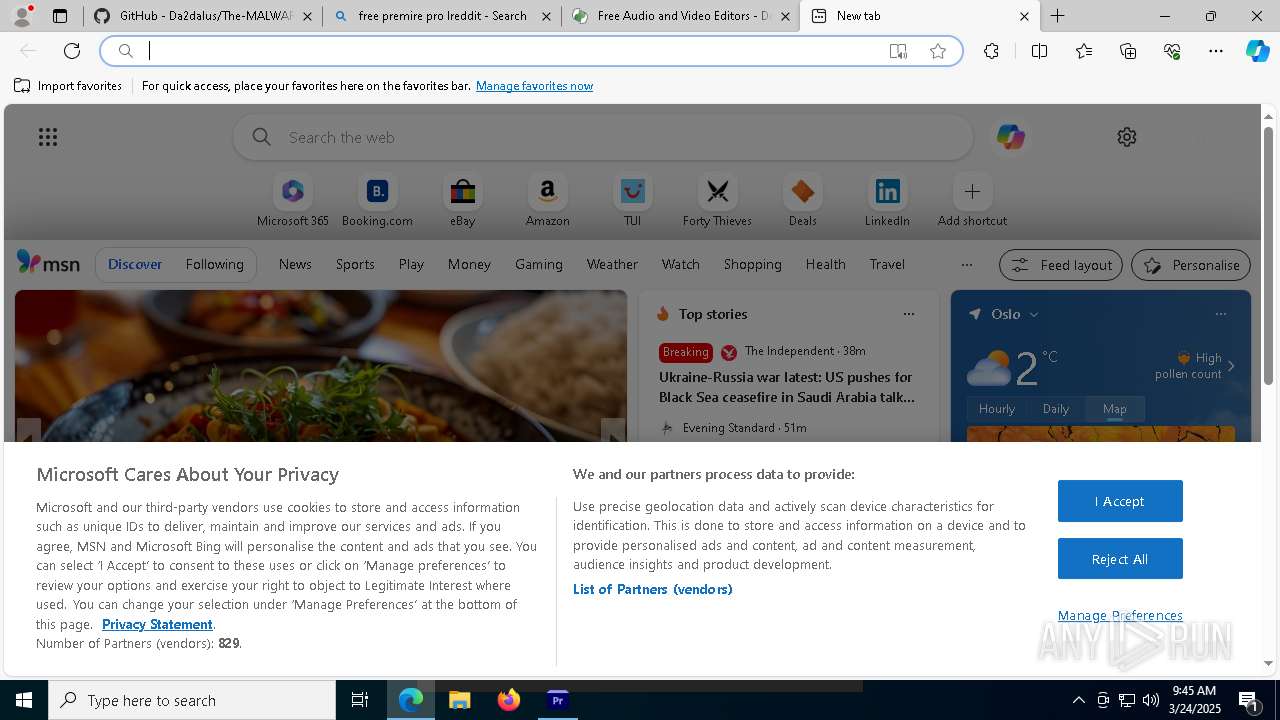Screen dimensions: 1280x720
Task: Open Microsoft 365 shortcut
Action: click(x=293, y=201)
